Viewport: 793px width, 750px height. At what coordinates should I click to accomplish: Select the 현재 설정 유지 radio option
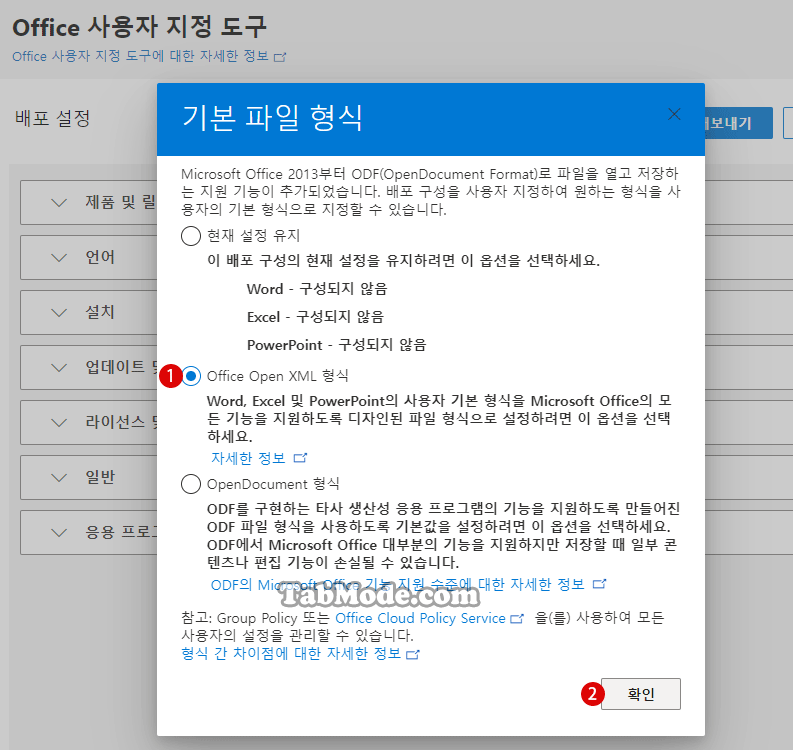click(191, 236)
